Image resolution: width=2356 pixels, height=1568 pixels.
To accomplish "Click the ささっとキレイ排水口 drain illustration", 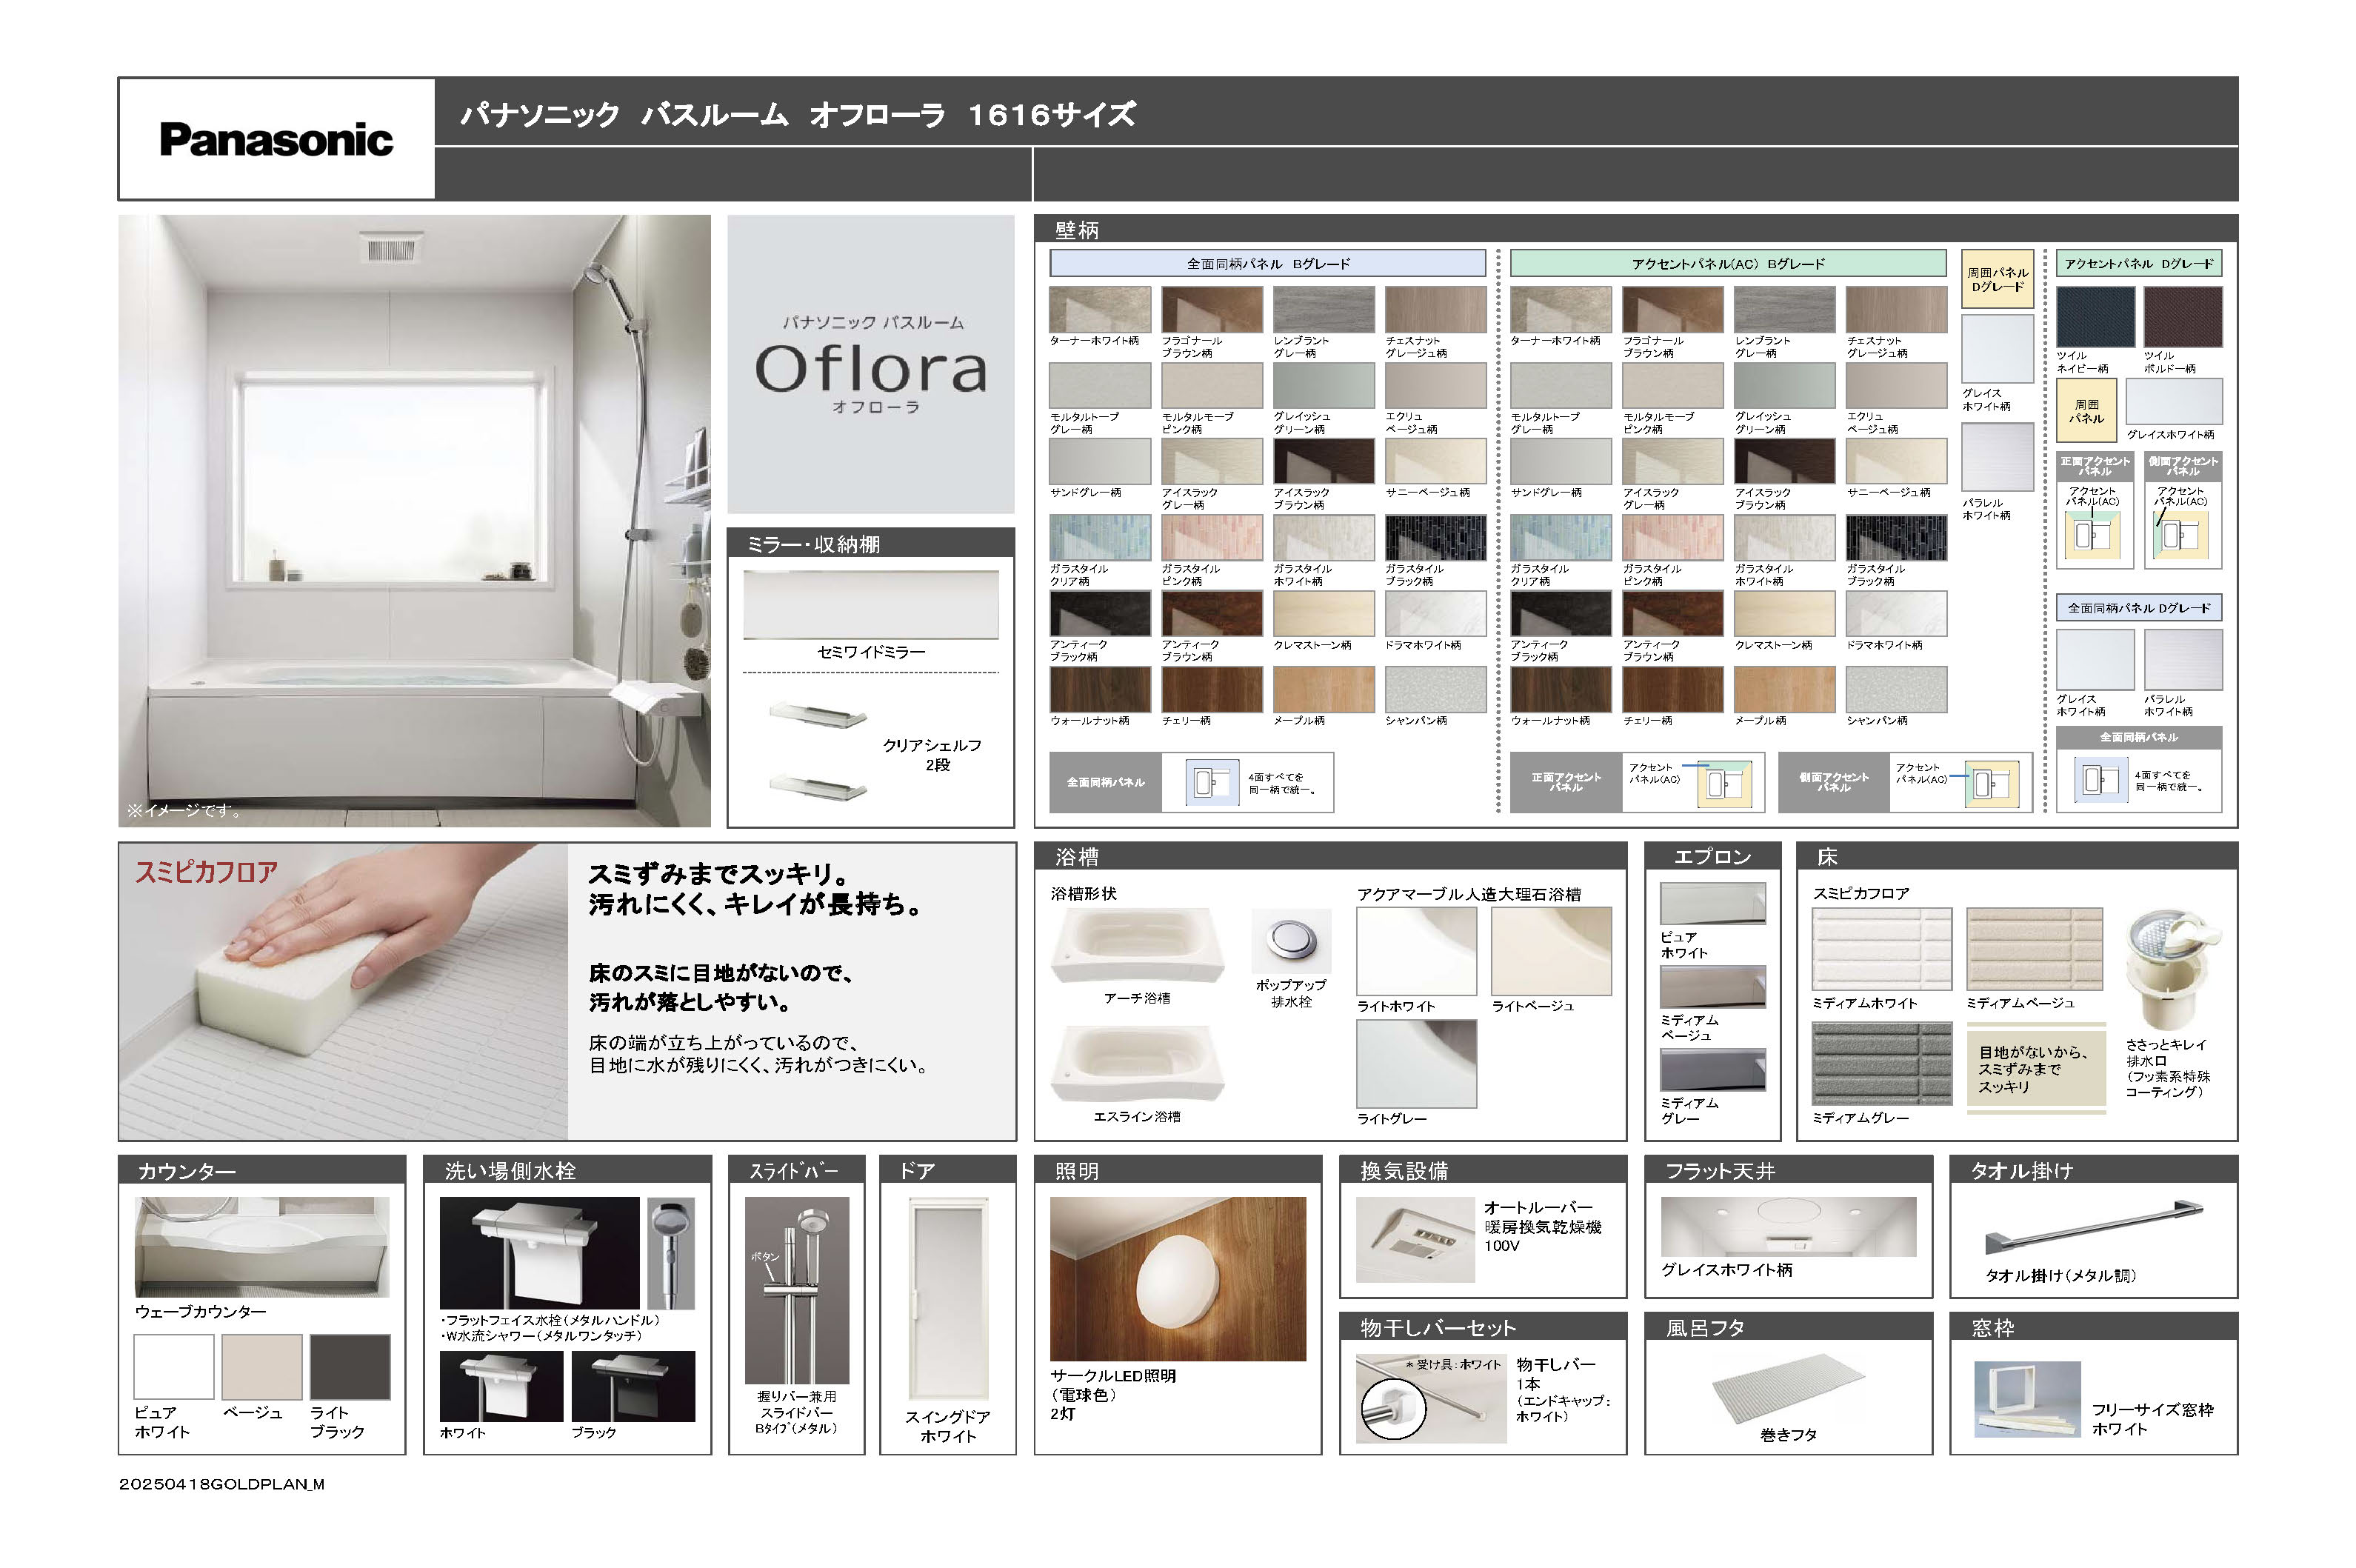I will click(x=2172, y=968).
